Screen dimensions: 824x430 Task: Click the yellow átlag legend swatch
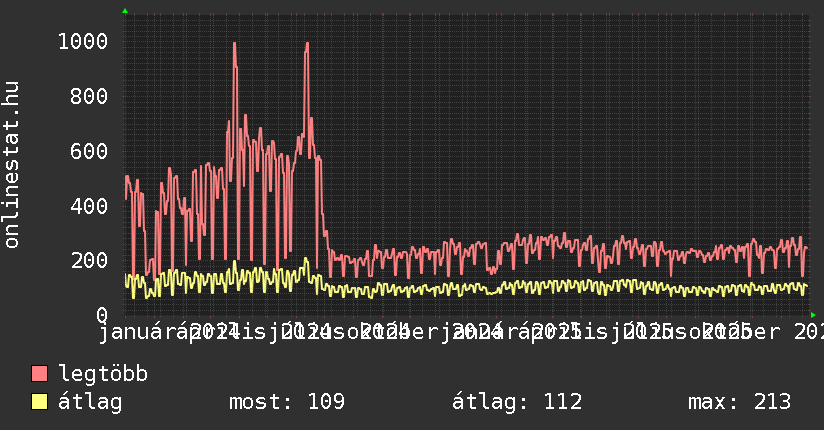(x=40, y=402)
